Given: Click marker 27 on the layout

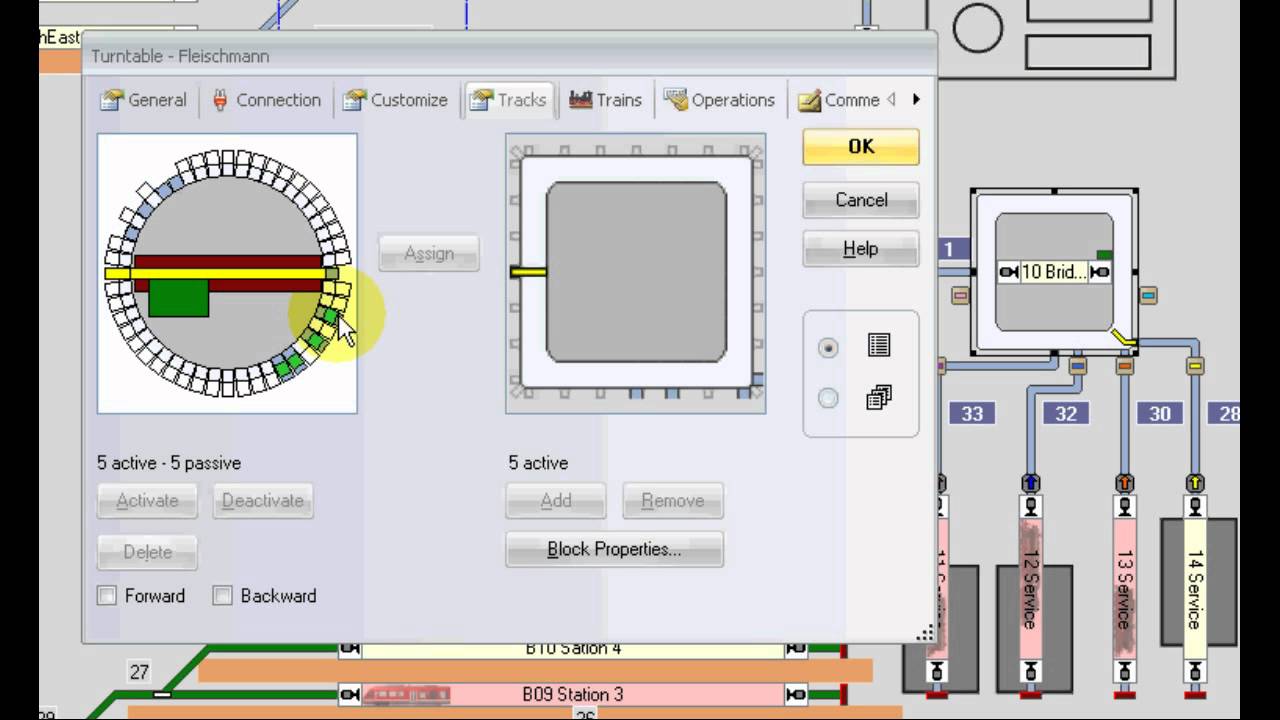Looking at the screenshot, I should pos(139,673).
